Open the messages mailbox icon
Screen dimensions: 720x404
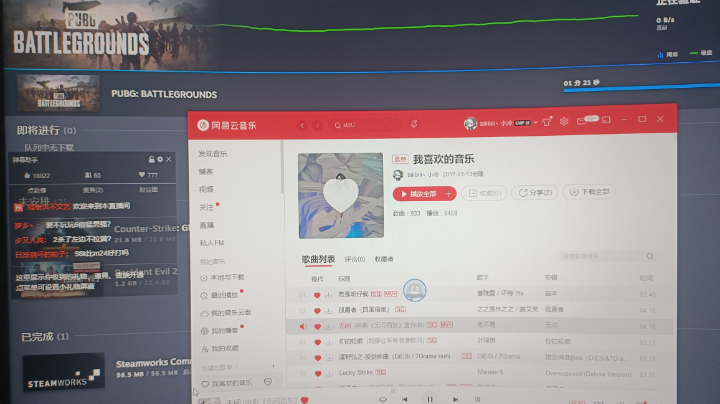tap(582, 121)
